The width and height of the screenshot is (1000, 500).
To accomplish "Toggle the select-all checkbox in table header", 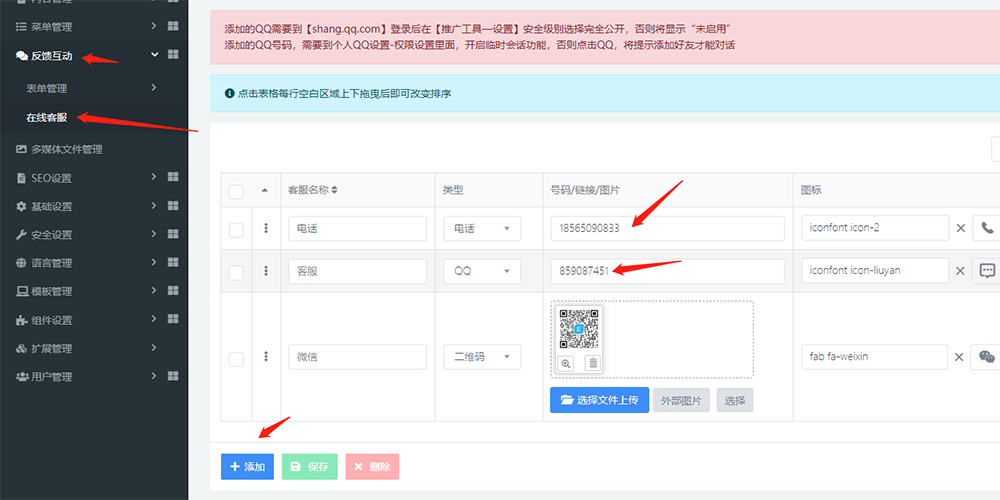I will click(236, 191).
